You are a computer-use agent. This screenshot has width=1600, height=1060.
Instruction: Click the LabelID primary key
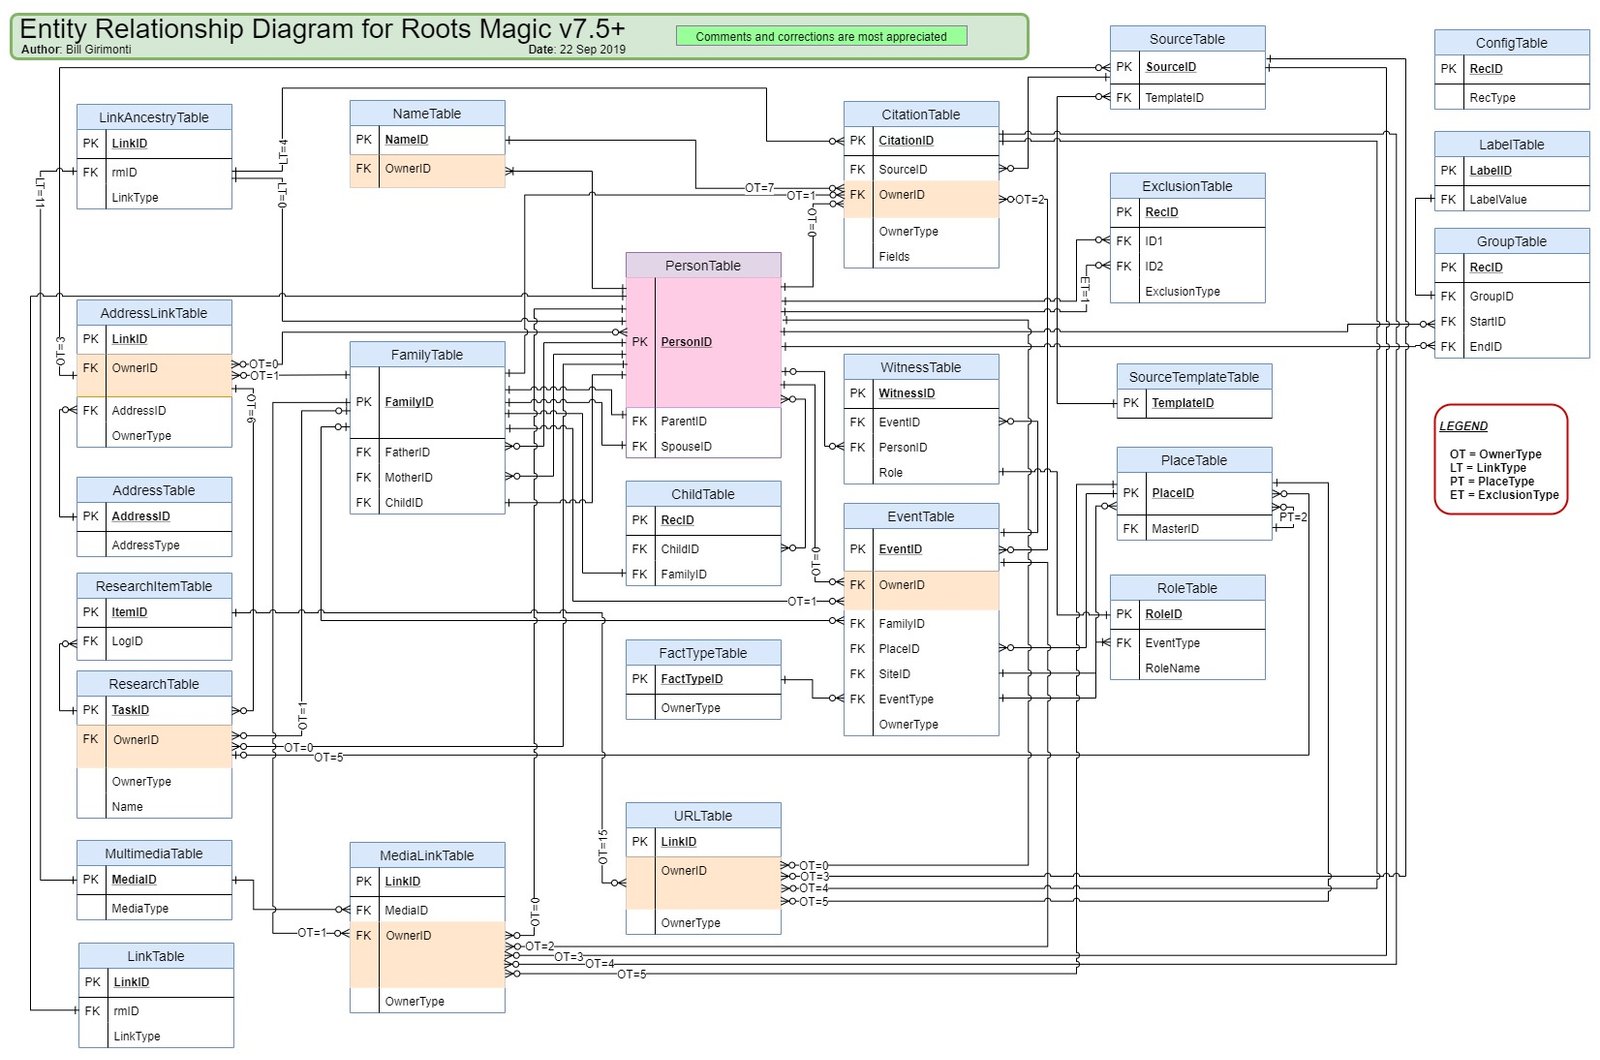pos(1490,171)
